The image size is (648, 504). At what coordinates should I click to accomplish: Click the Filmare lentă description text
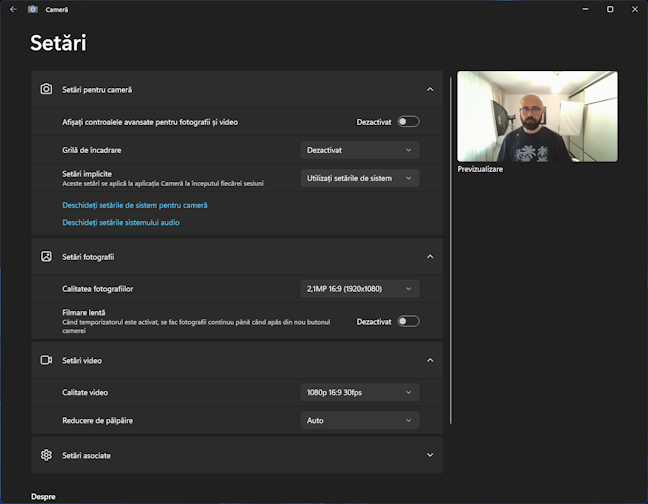[x=196, y=326]
